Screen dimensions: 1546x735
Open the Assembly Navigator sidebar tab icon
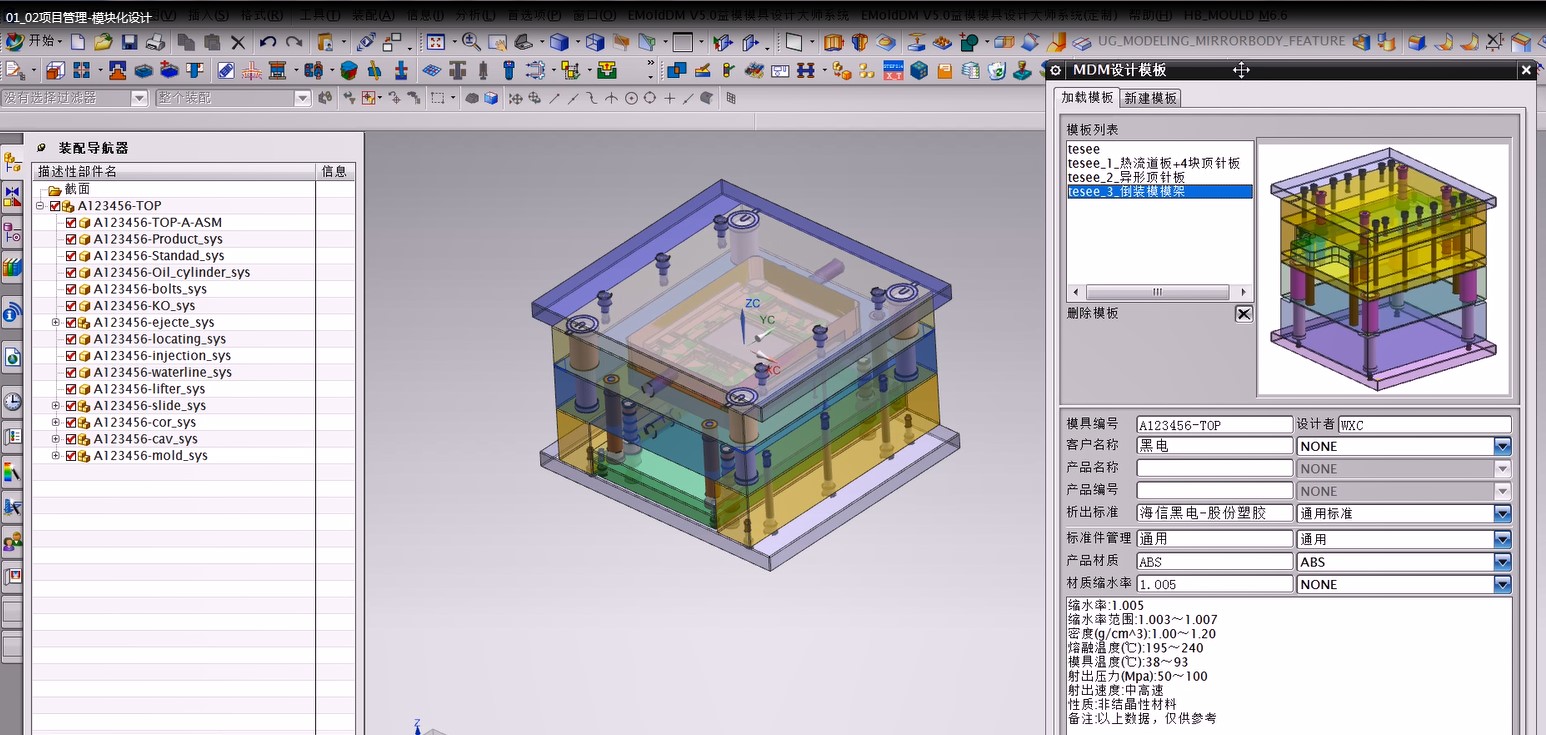tap(12, 162)
